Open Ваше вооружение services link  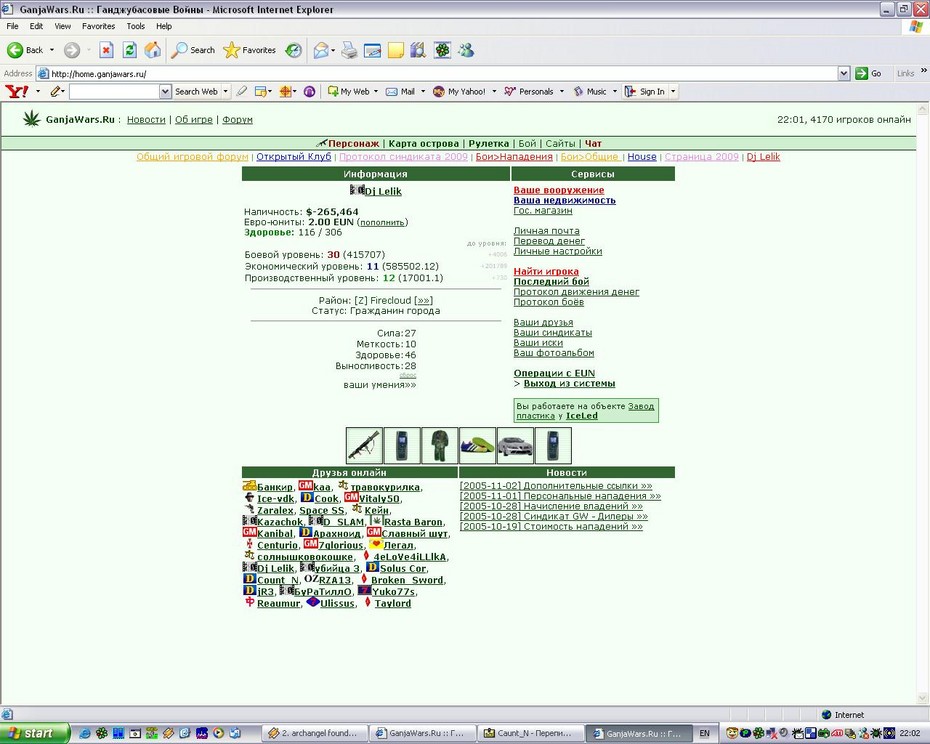pos(559,190)
